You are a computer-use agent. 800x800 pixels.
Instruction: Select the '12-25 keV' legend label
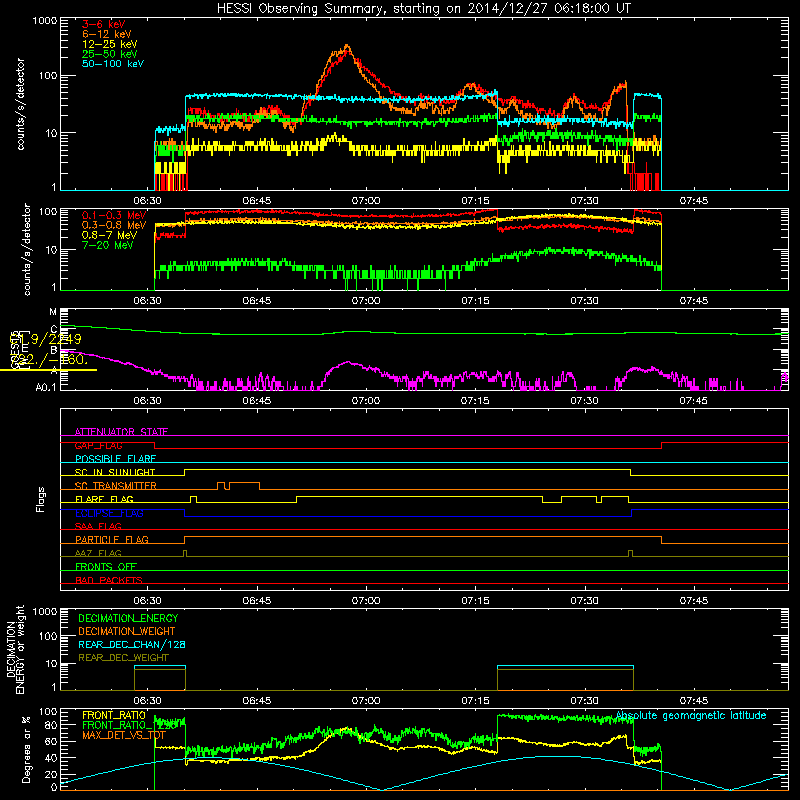pyautogui.click(x=110, y=44)
